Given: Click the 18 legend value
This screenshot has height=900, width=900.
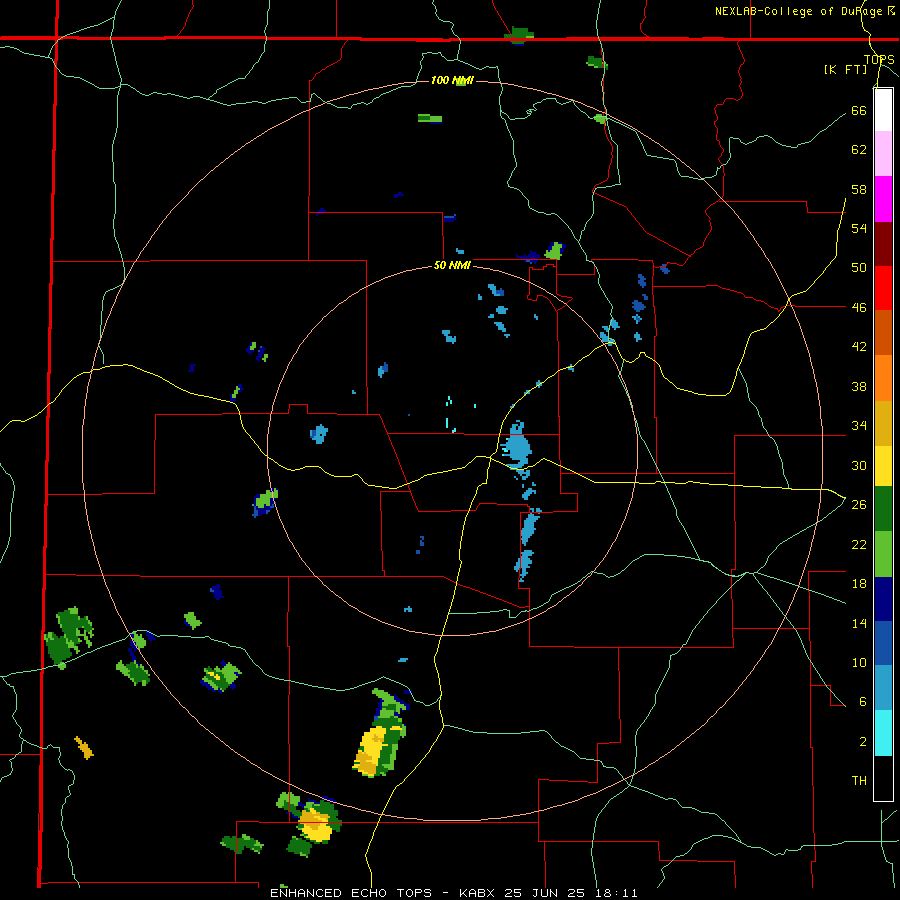Looking at the screenshot, I should pos(859,584).
